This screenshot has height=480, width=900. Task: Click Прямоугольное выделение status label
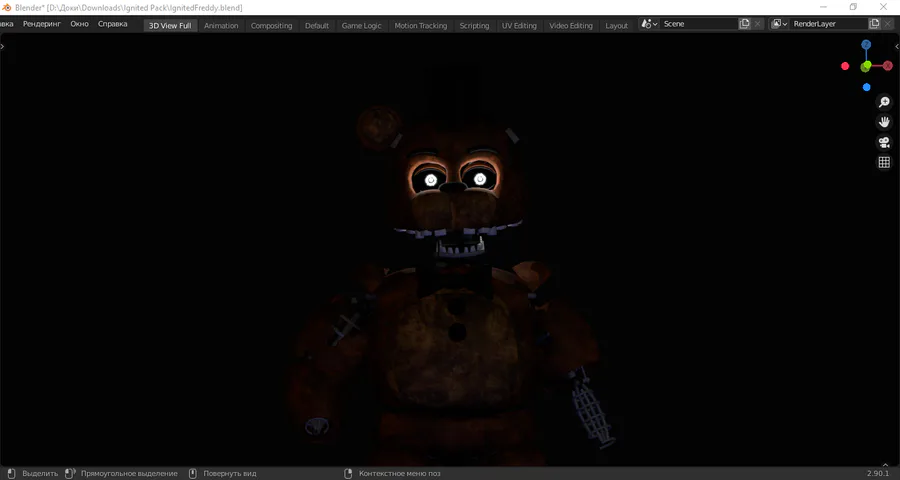coord(129,474)
